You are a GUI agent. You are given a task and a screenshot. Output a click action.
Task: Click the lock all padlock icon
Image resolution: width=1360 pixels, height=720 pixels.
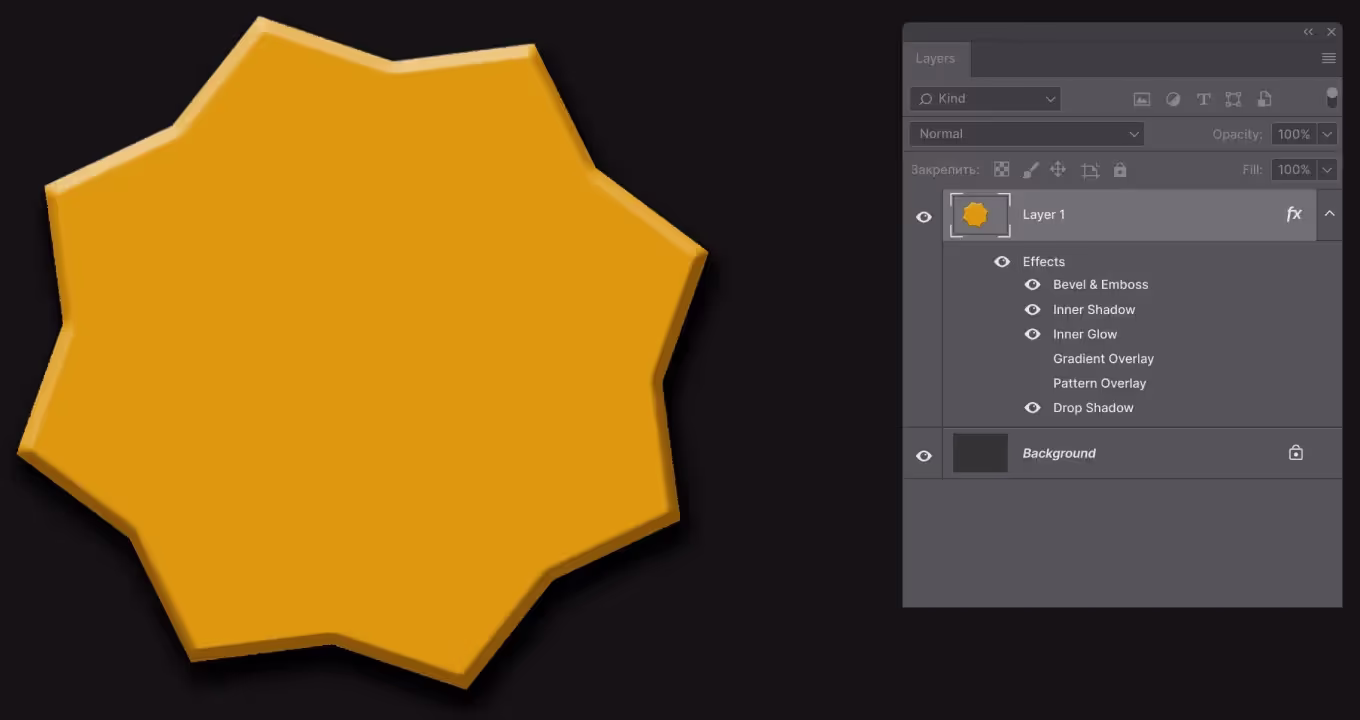(x=1120, y=170)
